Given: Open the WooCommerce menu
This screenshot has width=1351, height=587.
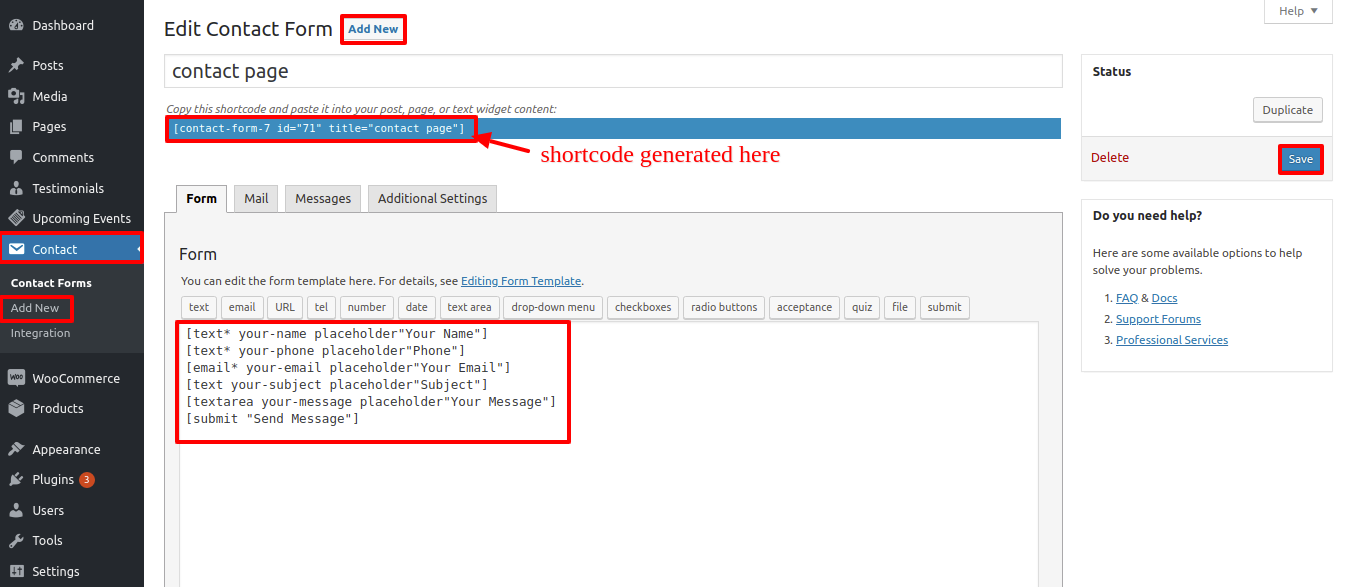Looking at the screenshot, I should 76,378.
